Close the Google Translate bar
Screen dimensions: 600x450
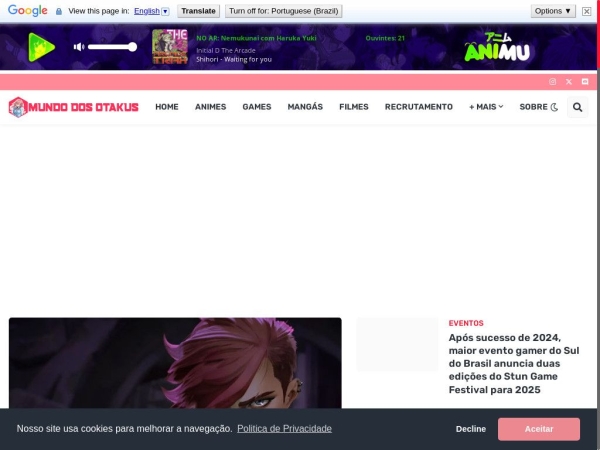click(586, 11)
